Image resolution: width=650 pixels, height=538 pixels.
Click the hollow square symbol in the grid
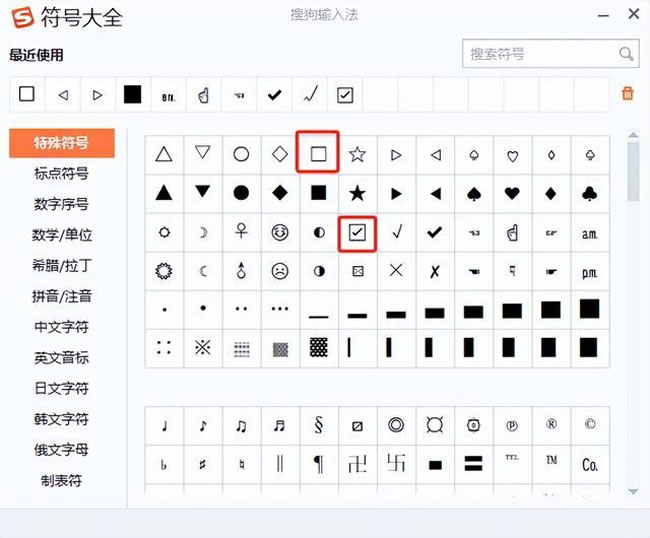pyautogui.click(x=318, y=154)
